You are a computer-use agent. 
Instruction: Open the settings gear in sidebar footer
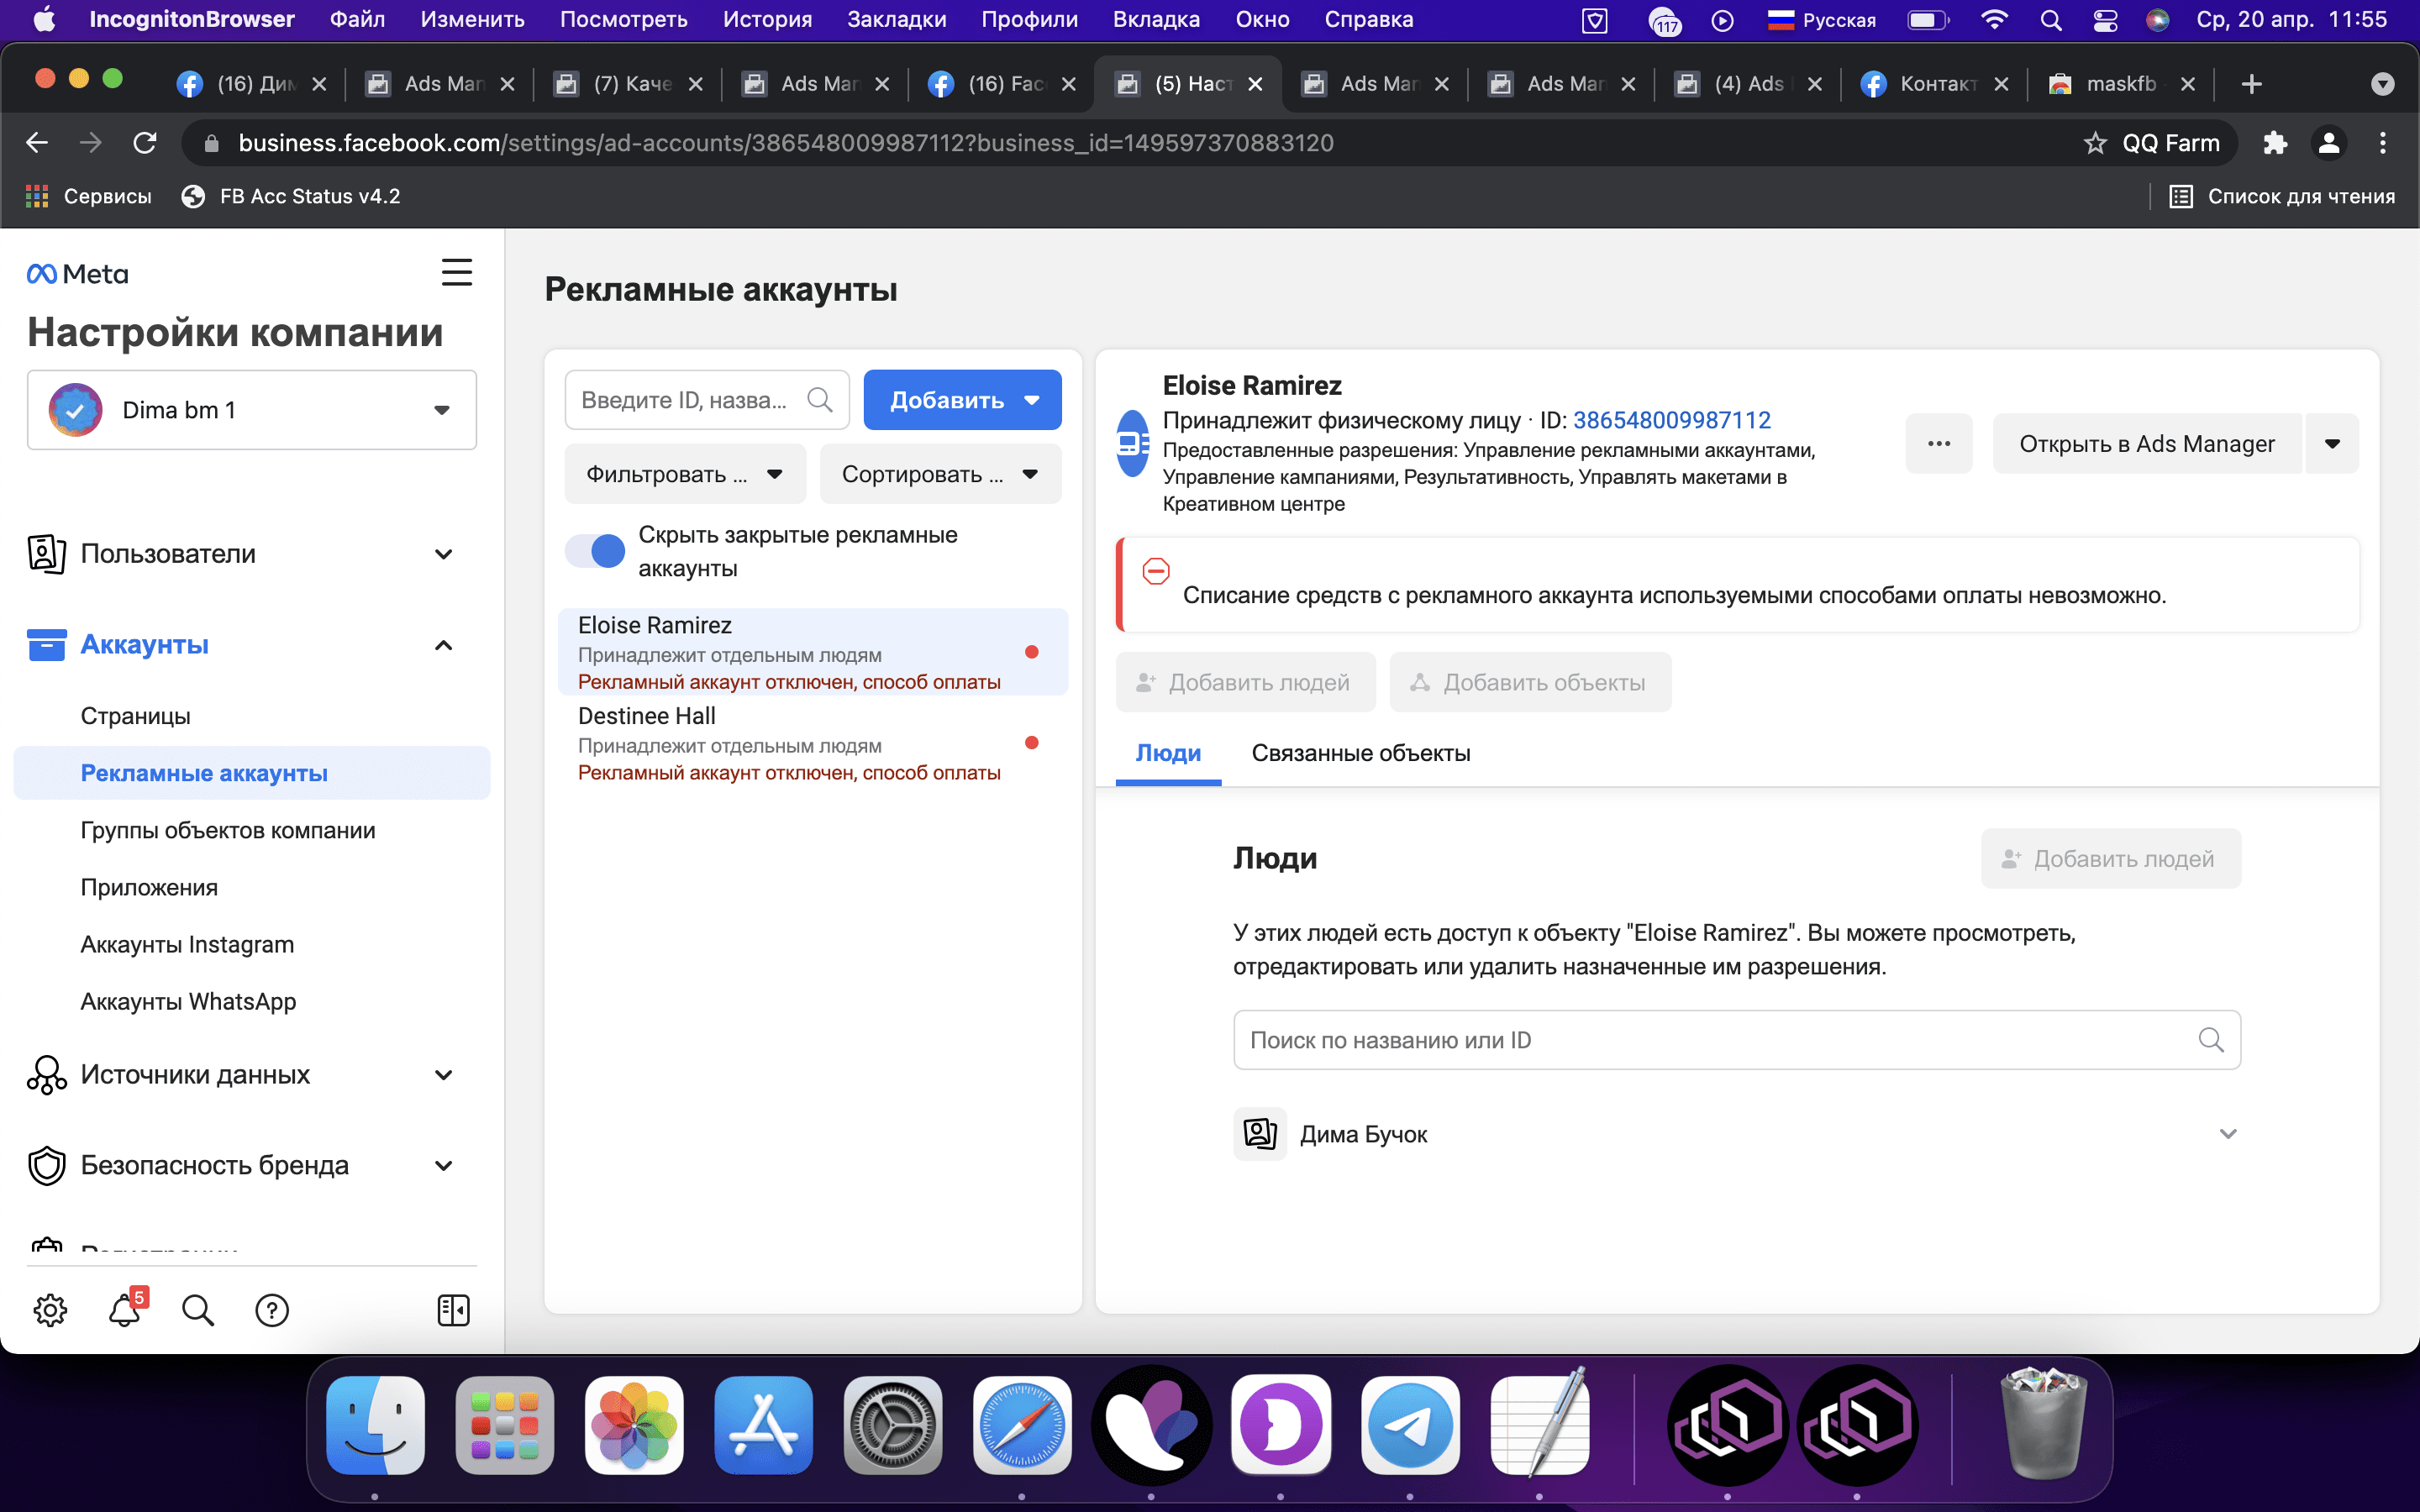[x=50, y=1310]
